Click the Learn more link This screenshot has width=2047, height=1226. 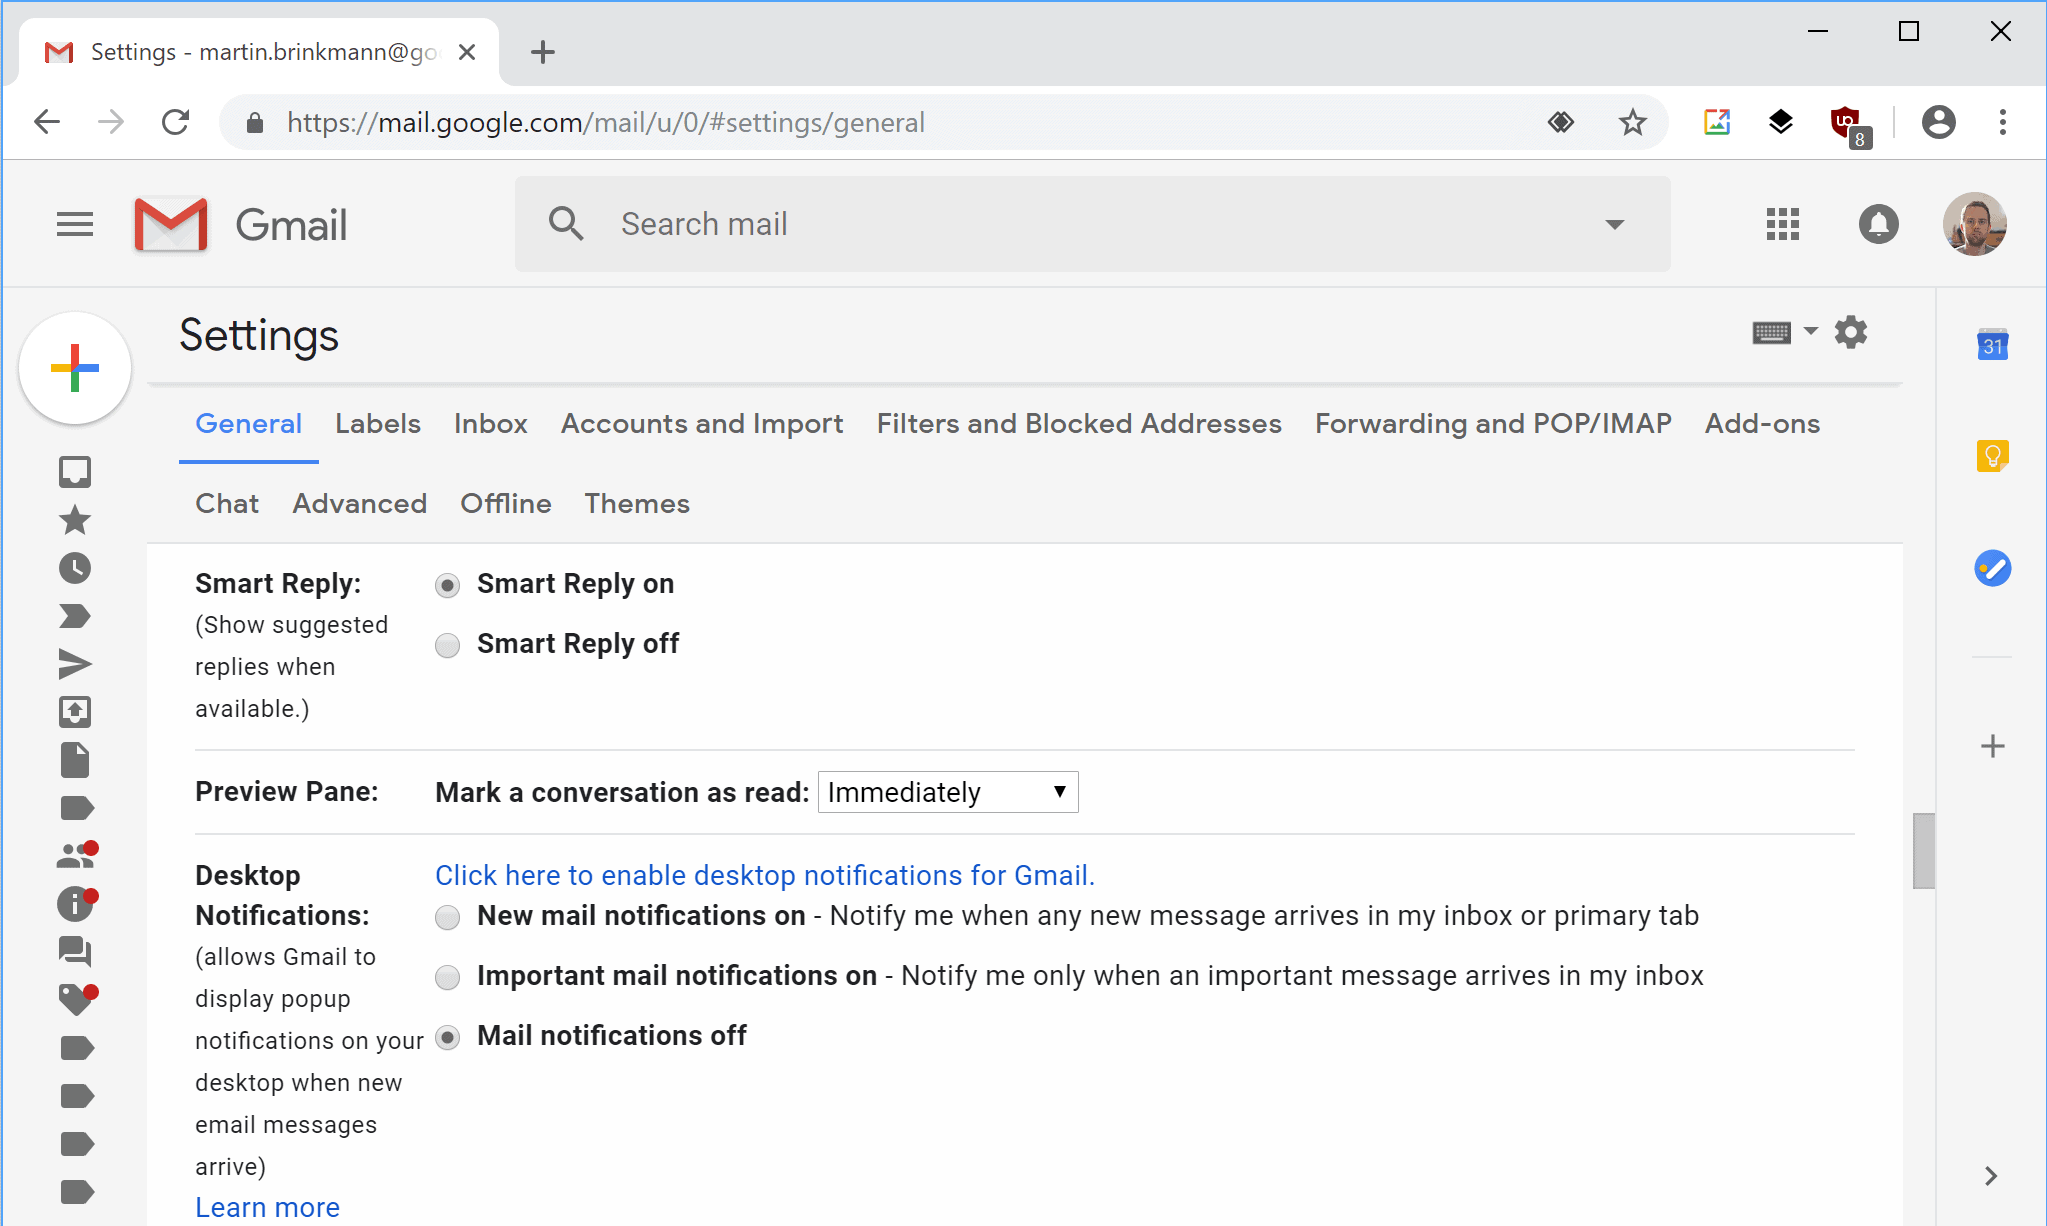pyautogui.click(x=266, y=1206)
